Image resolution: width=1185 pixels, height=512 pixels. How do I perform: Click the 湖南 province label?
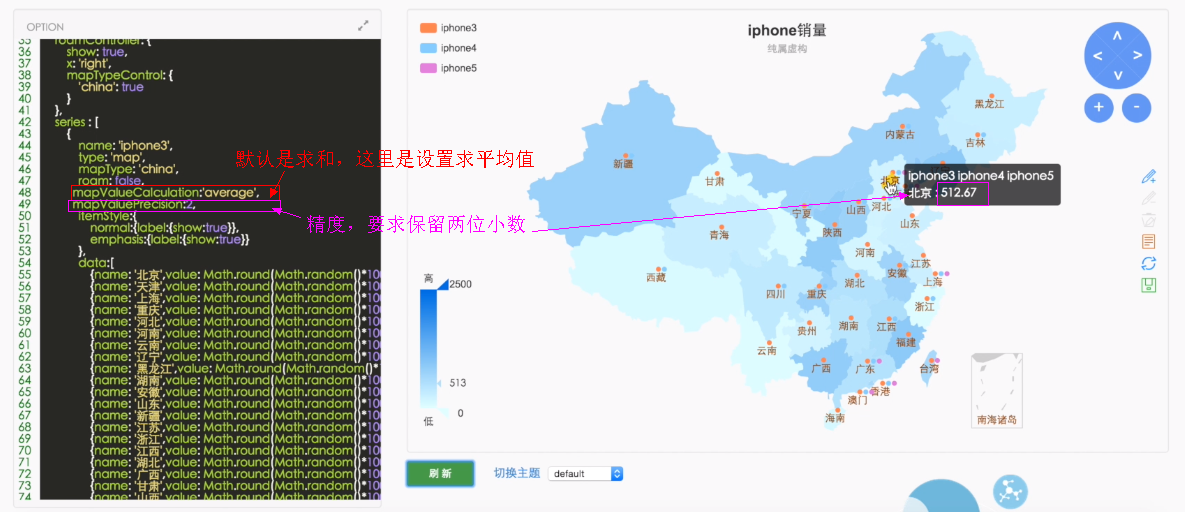point(848,326)
